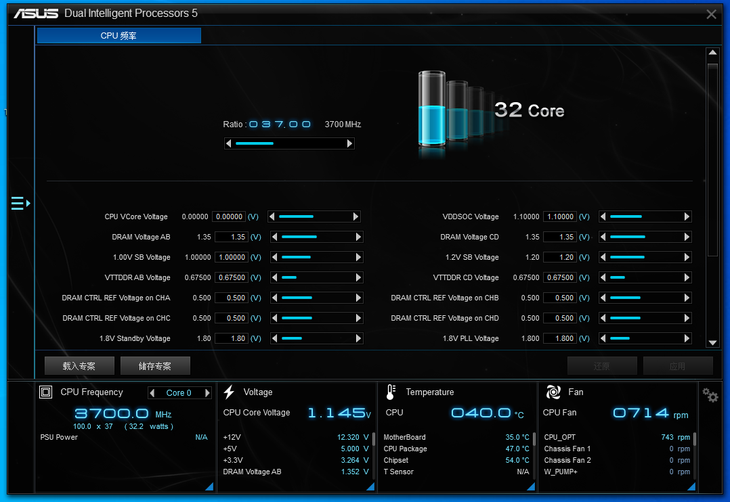Increase DRAM CTRL REF CHA right arrow

click(x=358, y=298)
